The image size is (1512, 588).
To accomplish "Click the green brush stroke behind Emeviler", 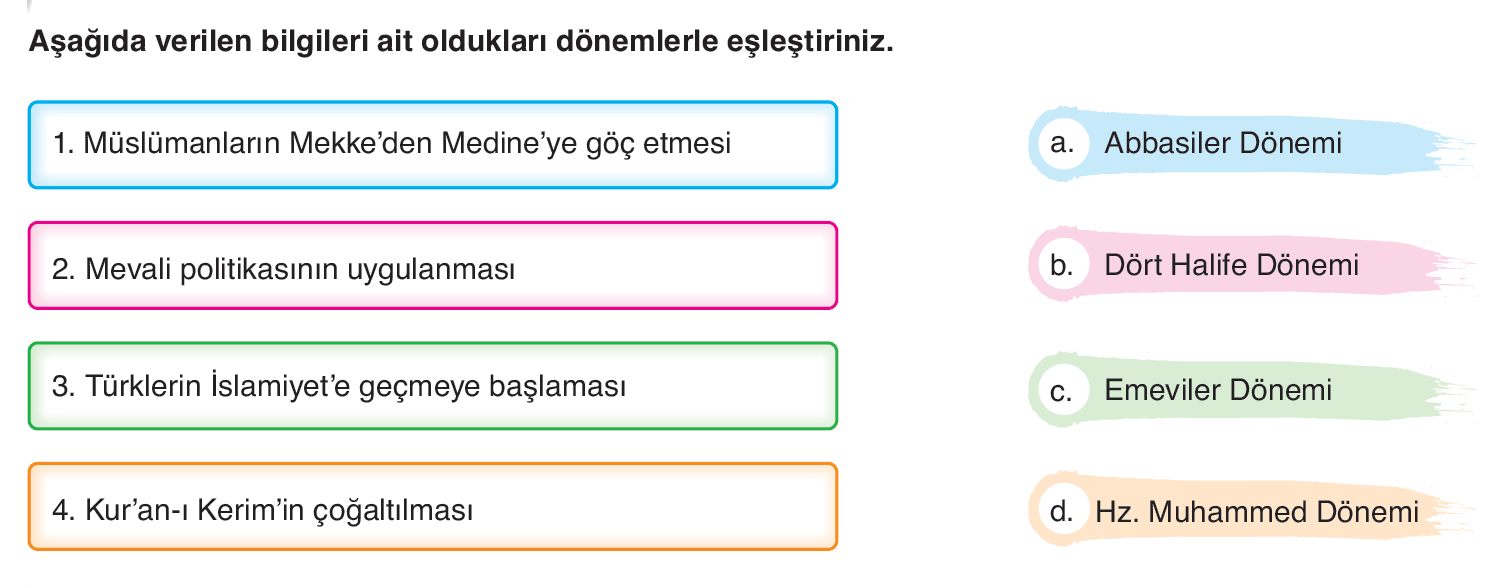I will 1254,390.
